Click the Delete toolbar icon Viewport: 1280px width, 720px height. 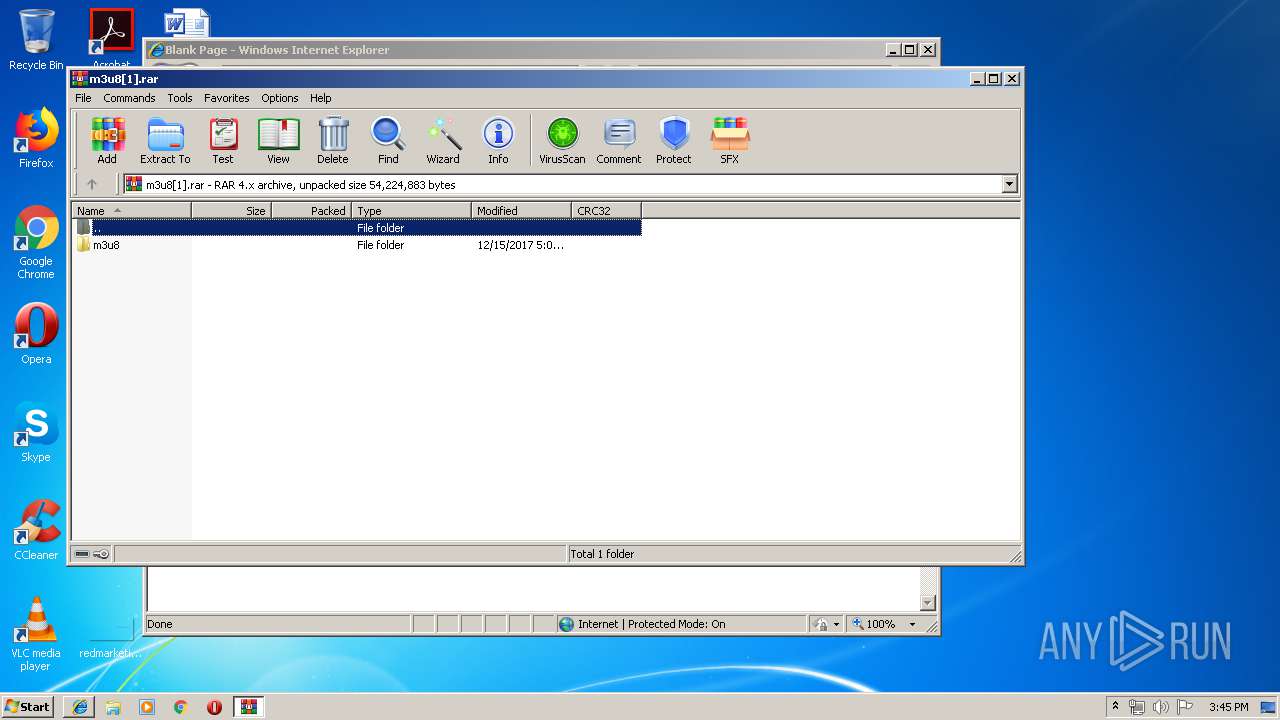point(333,140)
